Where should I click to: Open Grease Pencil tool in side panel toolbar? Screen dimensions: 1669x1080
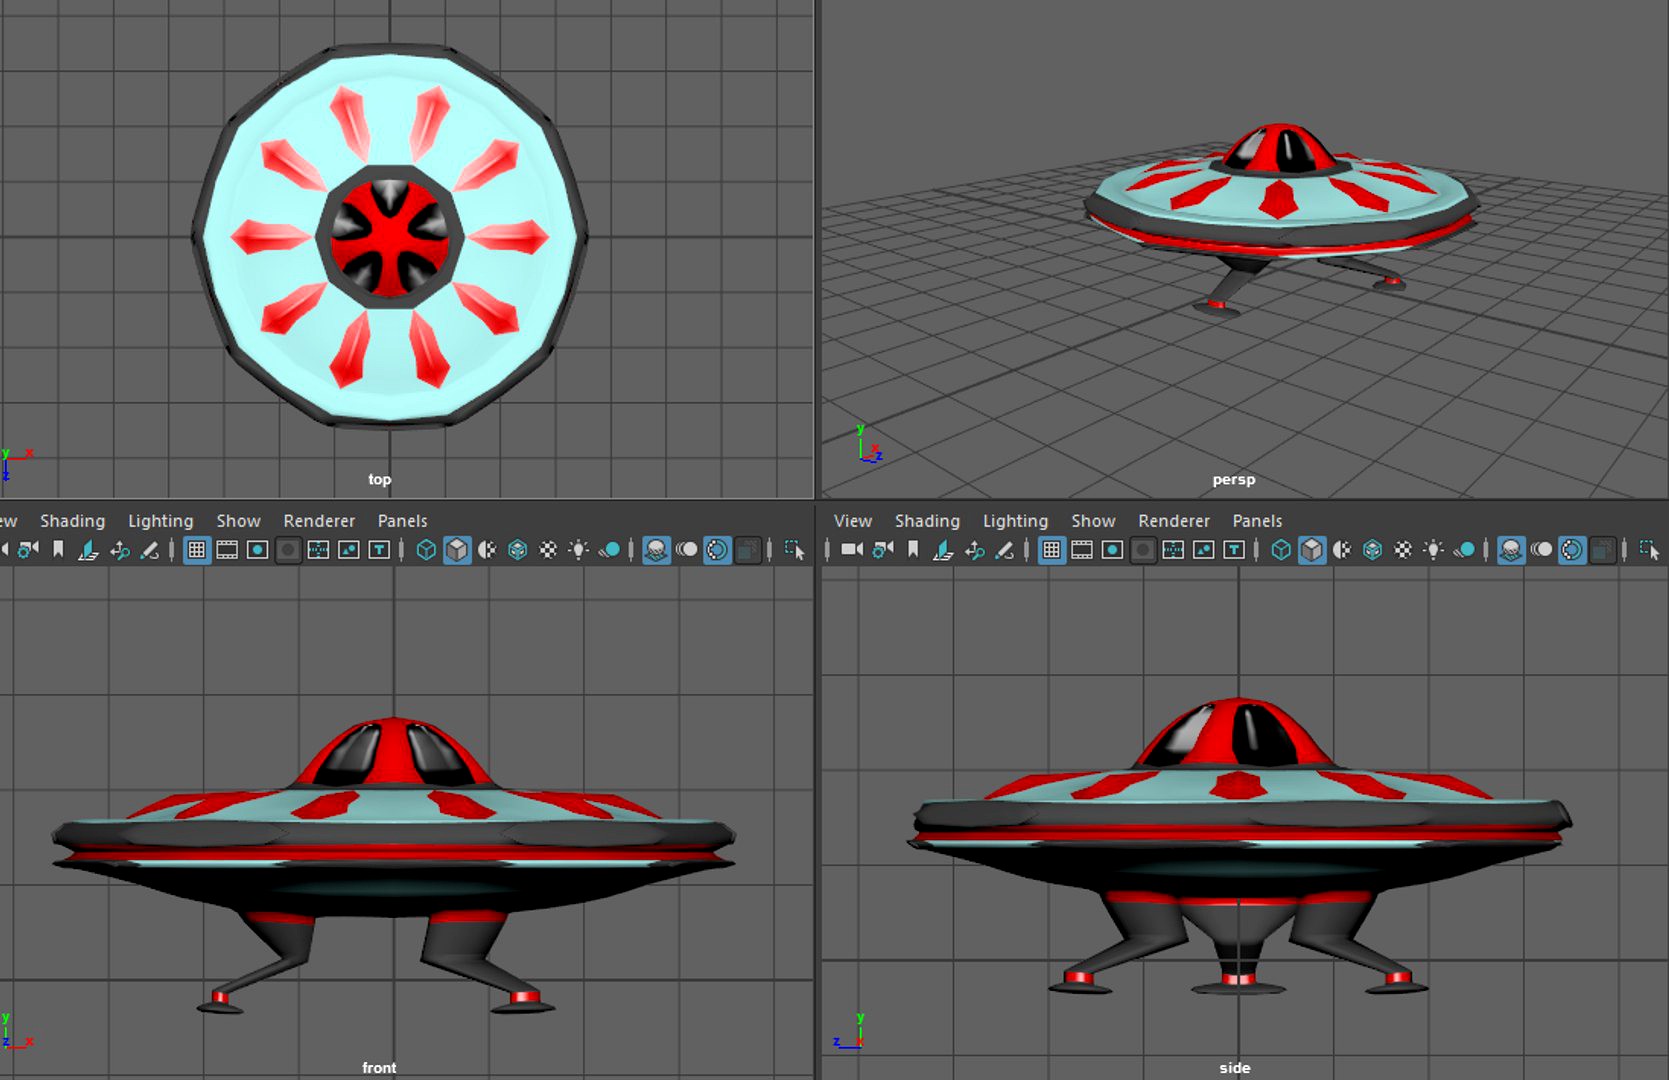[x=1004, y=549]
